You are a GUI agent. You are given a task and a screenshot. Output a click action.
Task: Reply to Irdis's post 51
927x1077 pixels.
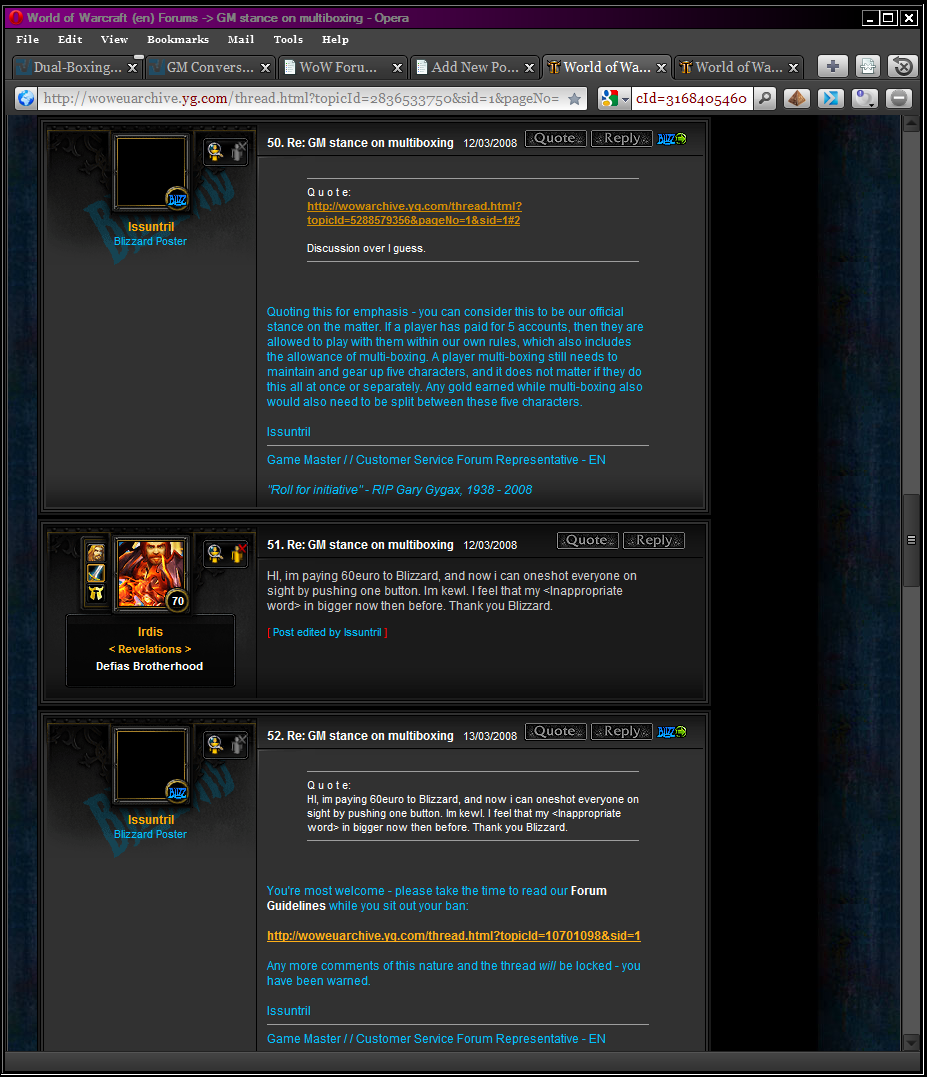tap(654, 540)
